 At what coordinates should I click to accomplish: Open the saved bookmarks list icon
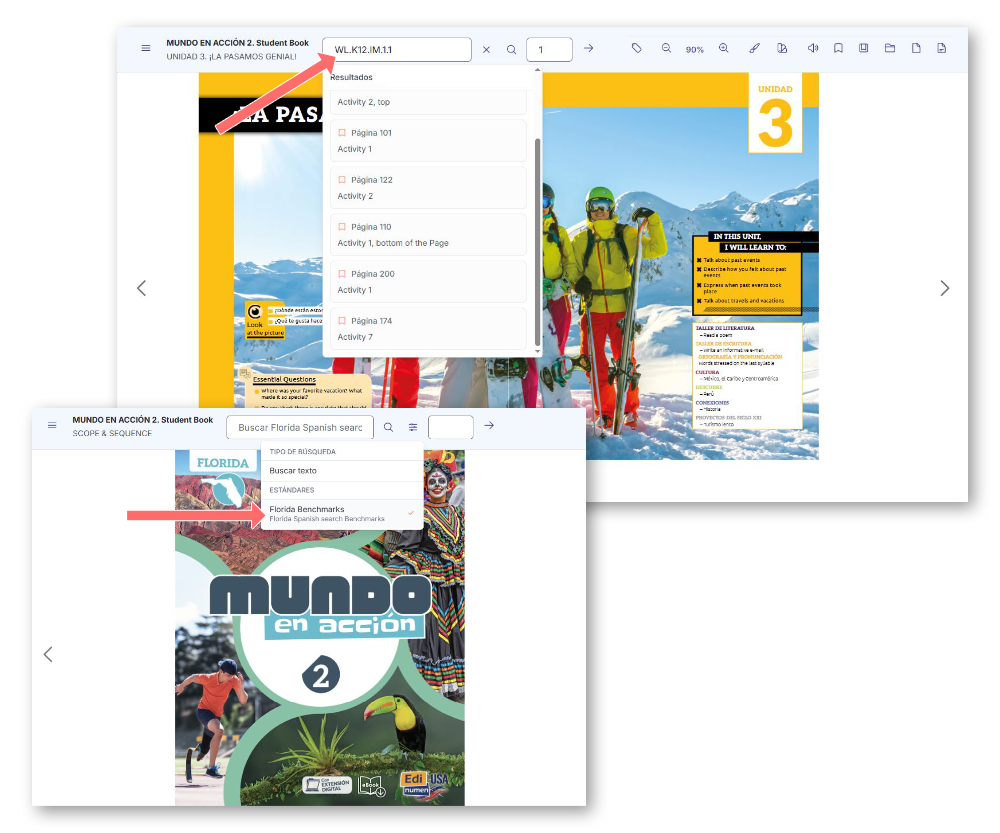[x=864, y=48]
